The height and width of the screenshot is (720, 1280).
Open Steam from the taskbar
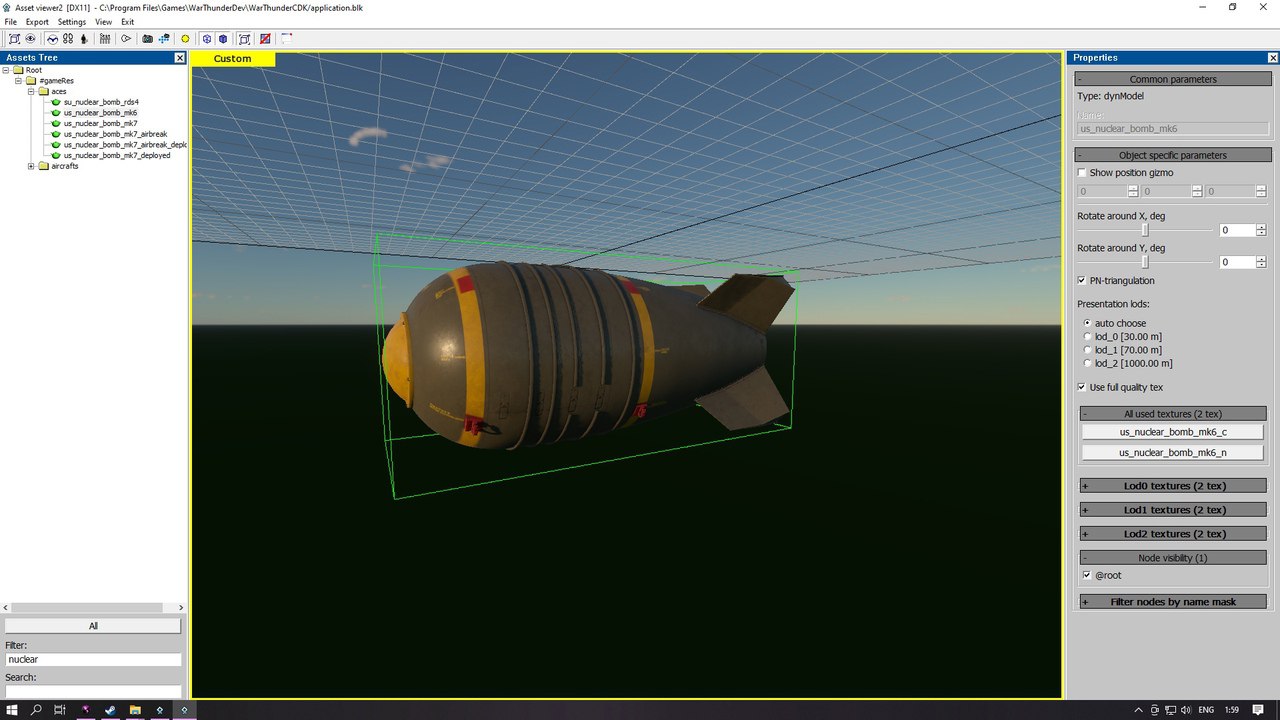pos(110,710)
